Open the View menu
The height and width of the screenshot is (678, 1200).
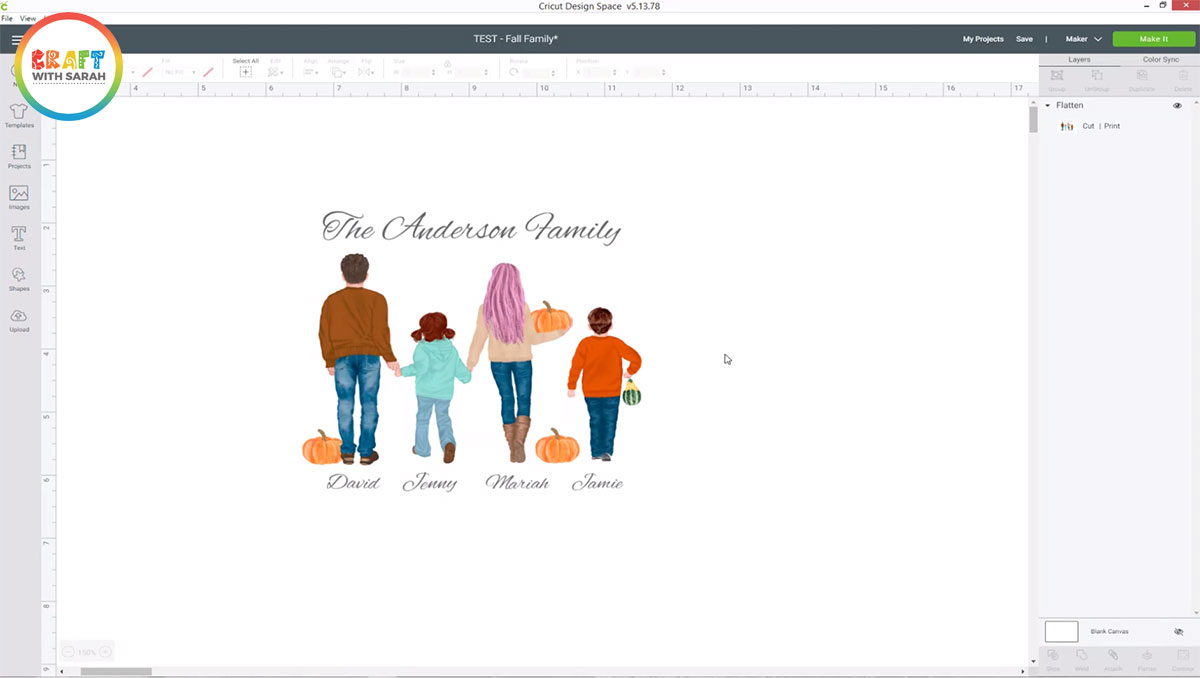(27, 18)
